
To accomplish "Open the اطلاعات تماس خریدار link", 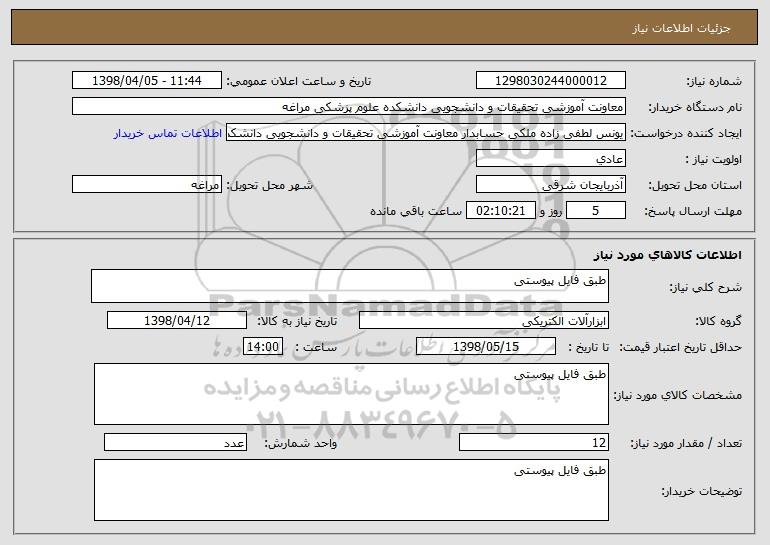I will (168, 134).
